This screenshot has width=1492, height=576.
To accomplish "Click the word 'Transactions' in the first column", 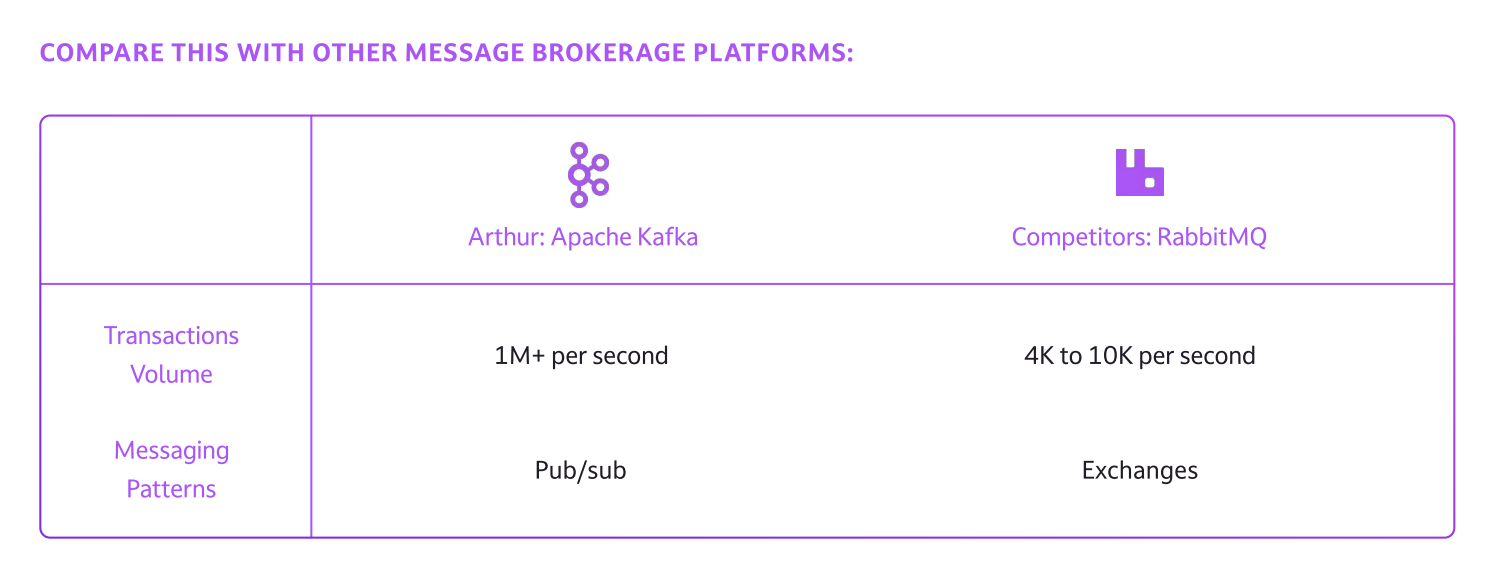I will tap(172, 336).
